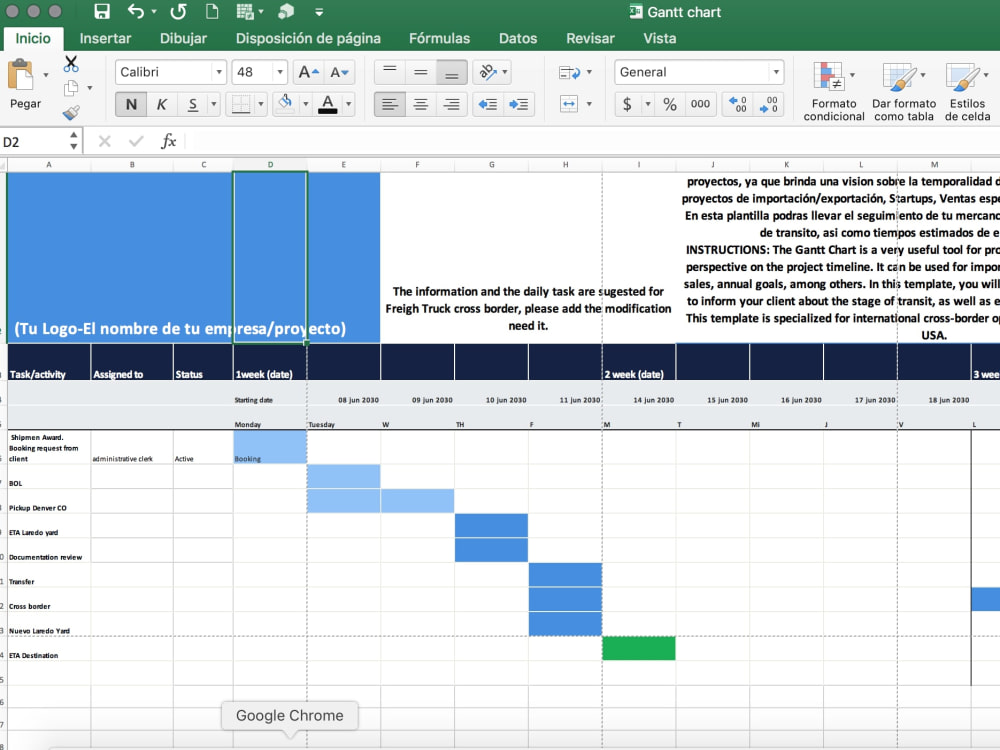Screen dimensions: 1000x750
Task: Open the Disposición de página tab
Action: pos(308,38)
